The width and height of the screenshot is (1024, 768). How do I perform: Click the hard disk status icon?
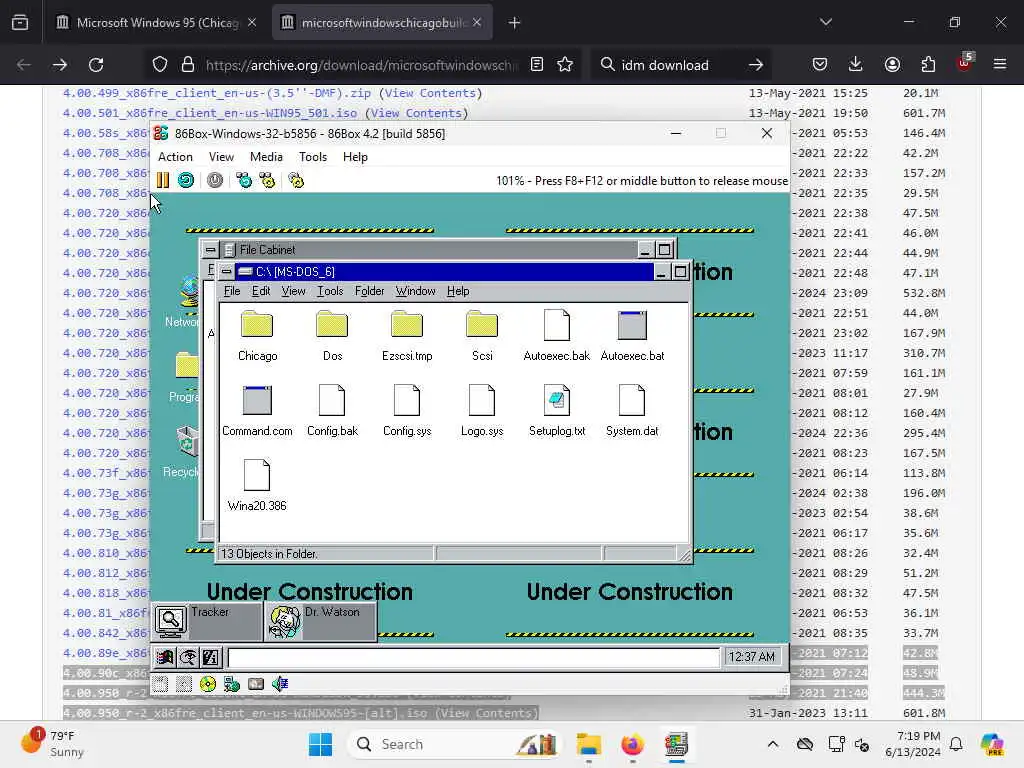[256, 684]
